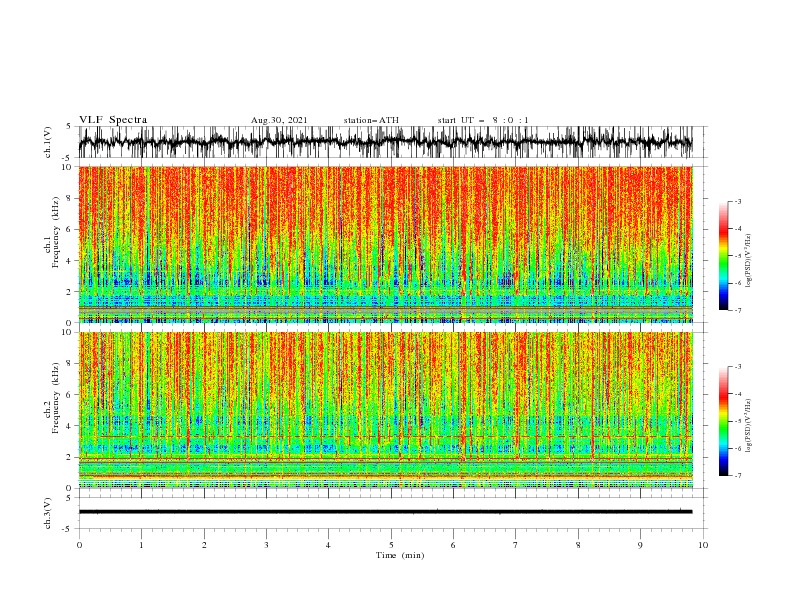Click the ch.3 voltage waveform trace
Viewport: 792px width, 612px height.
pos(385,512)
